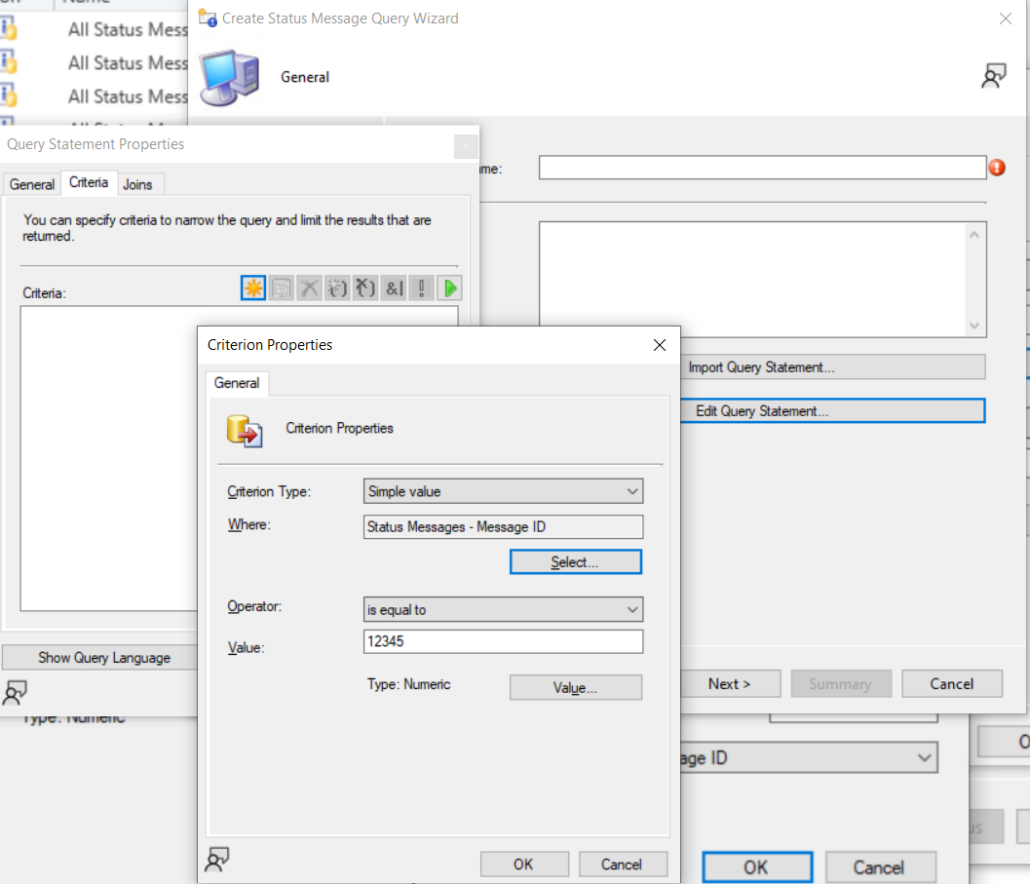Click the Not operator exclamation icon
Viewport: 1030px width, 884px height.
(x=422, y=288)
